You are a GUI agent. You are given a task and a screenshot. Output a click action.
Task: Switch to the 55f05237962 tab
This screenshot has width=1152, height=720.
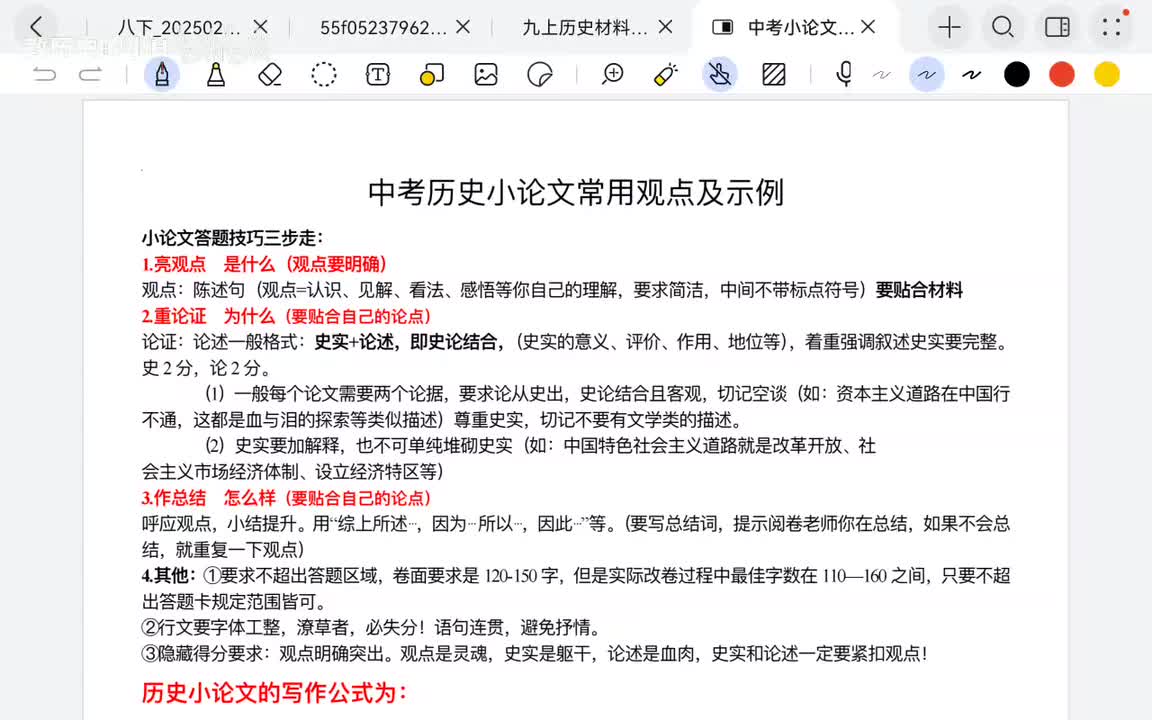tap(383, 27)
